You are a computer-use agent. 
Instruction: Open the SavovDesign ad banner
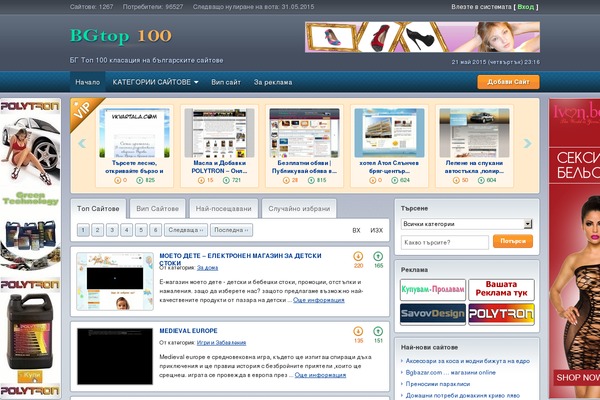click(433, 314)
